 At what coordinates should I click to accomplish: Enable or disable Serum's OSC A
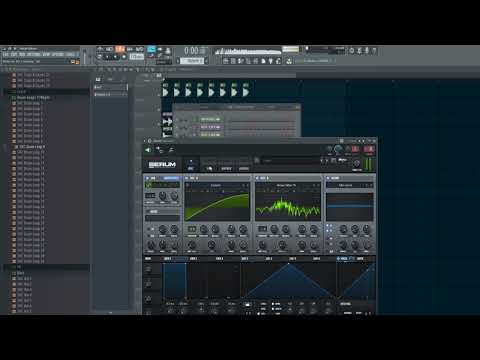point(187,178)
